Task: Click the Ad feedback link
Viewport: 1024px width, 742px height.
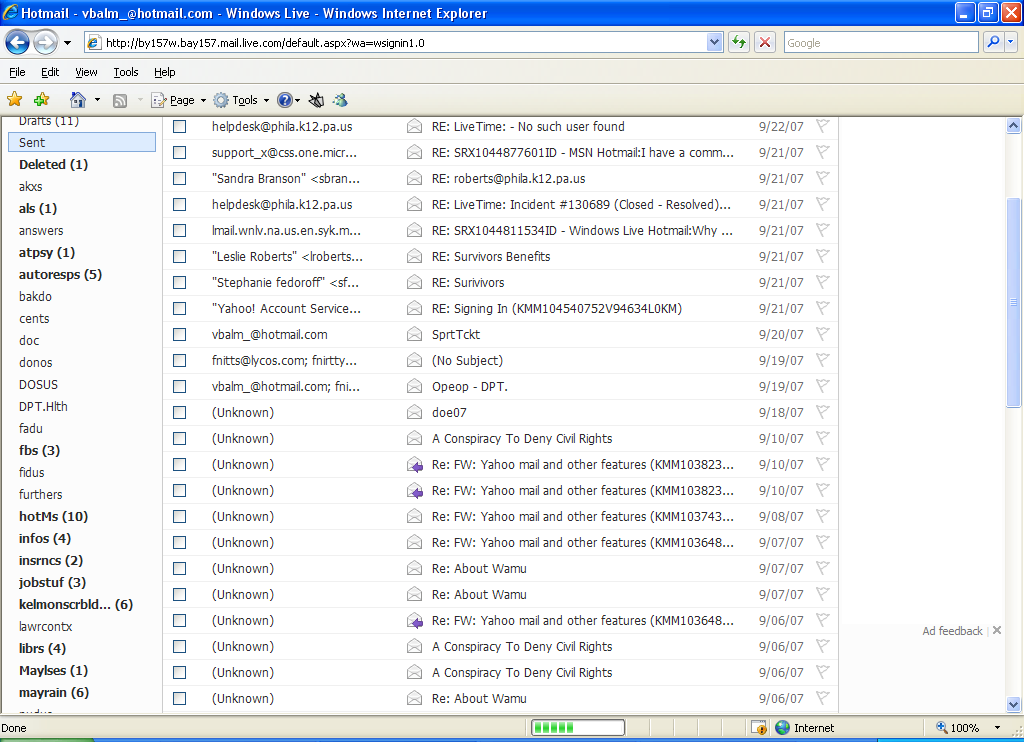Action: (952, 631)
